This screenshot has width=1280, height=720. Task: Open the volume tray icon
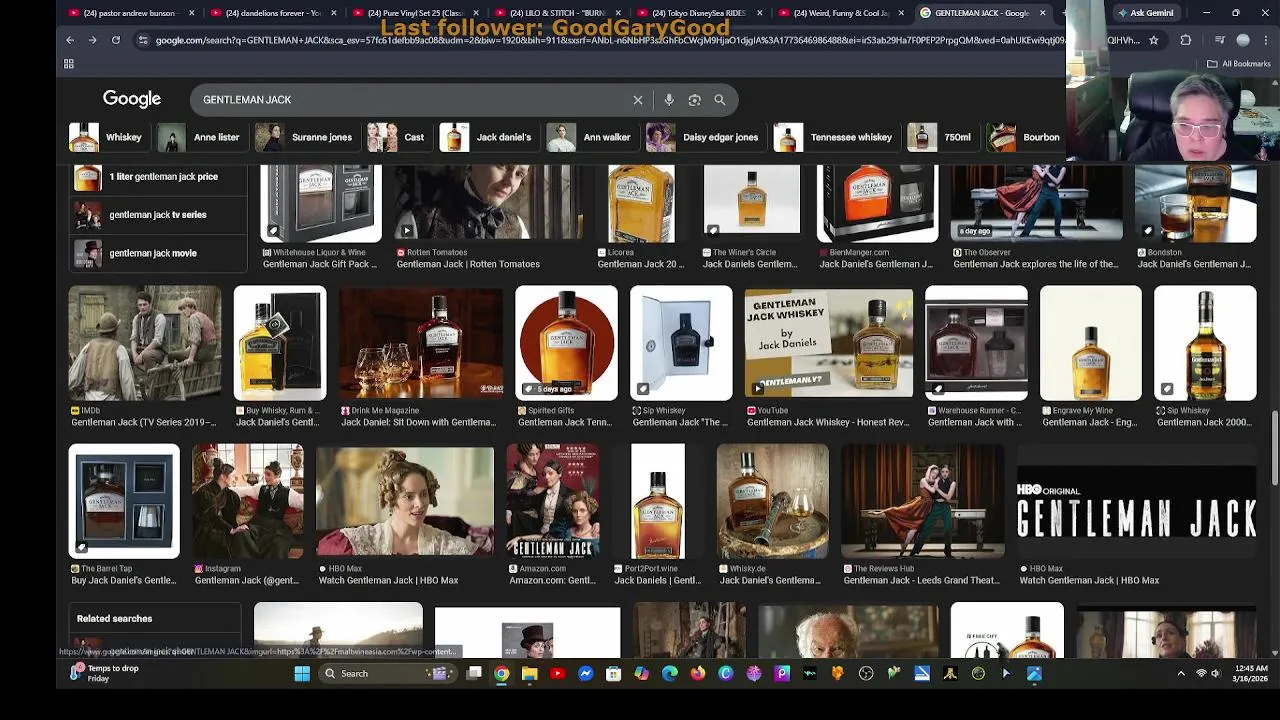pyautogui.click(x=1216, y=674)
